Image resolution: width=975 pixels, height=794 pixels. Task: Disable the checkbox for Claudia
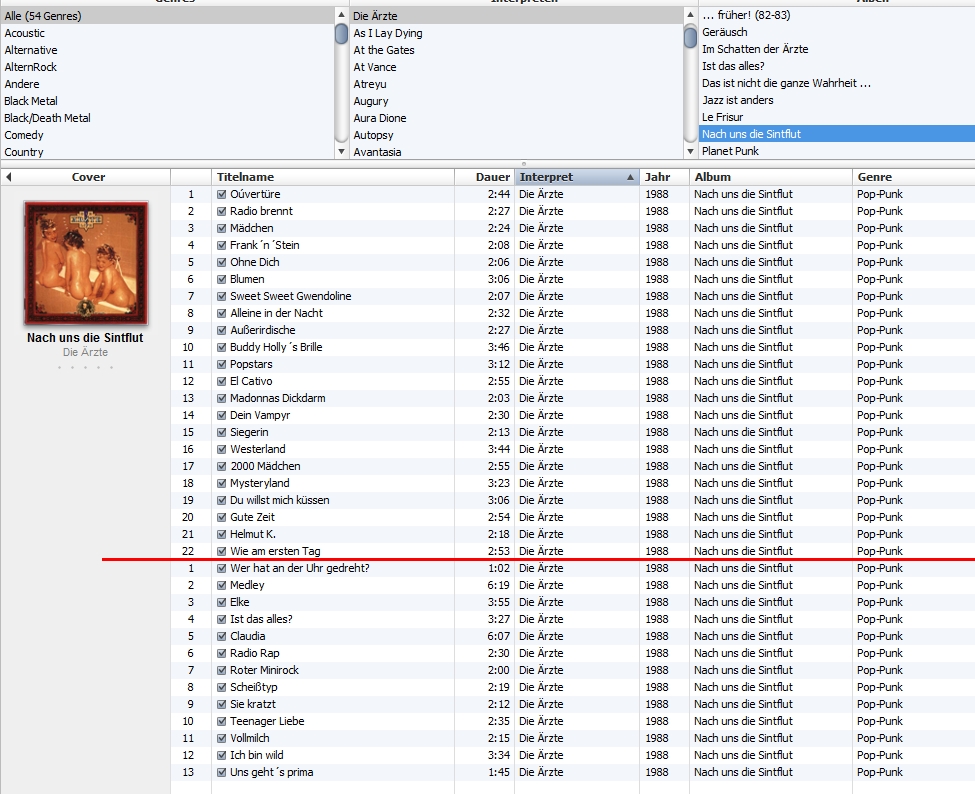coord(221,636)
